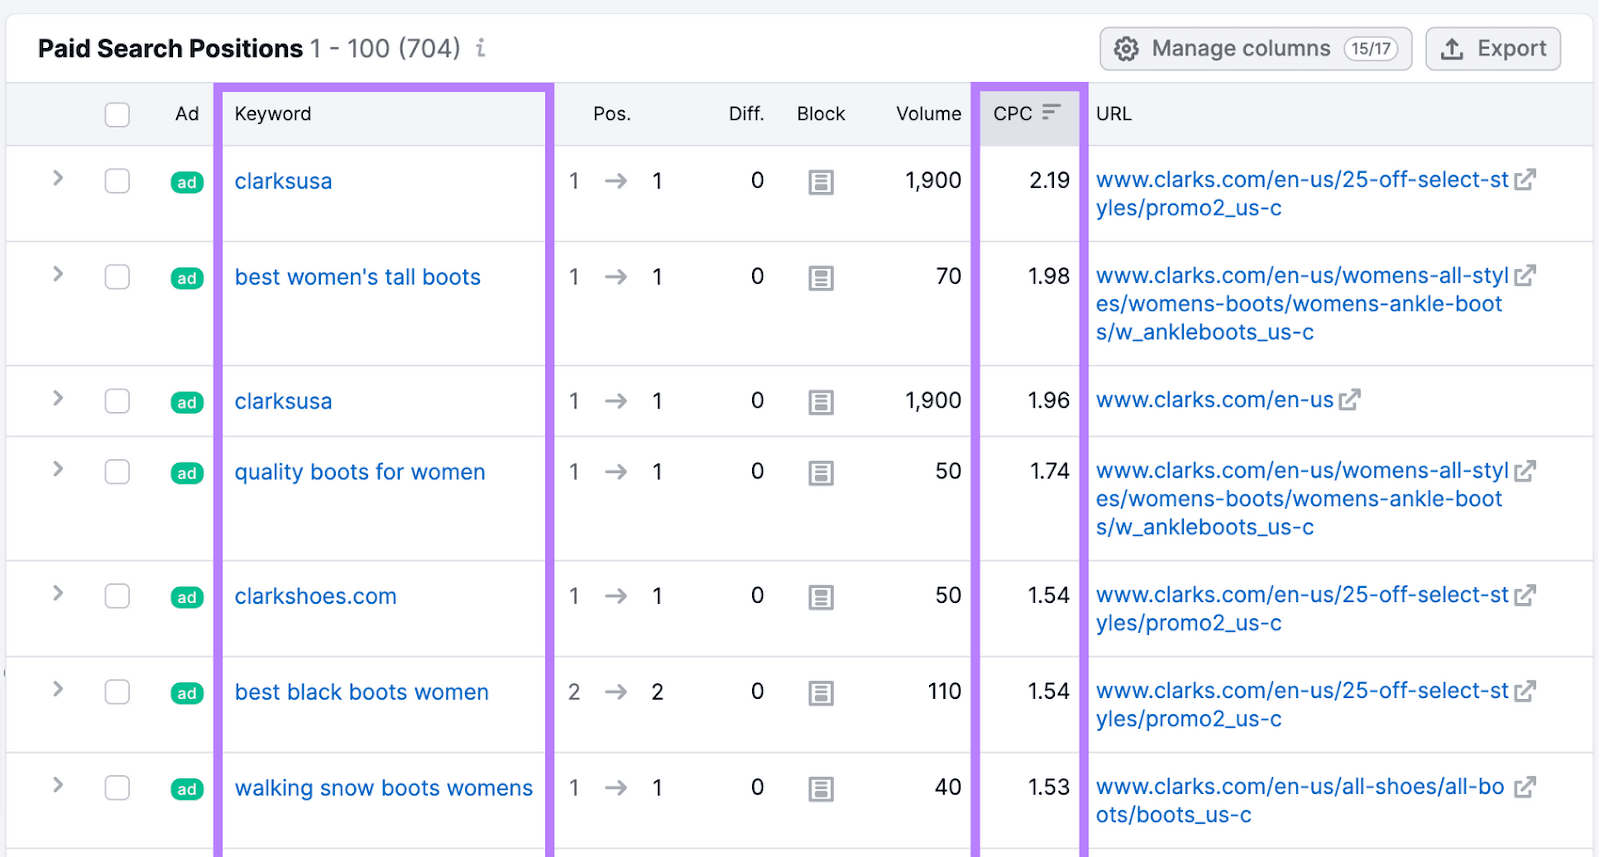The width and height of the screenshot is (1600, 857).
Task: View the block icon for clarkshoes.com
Action: [821, 597]
